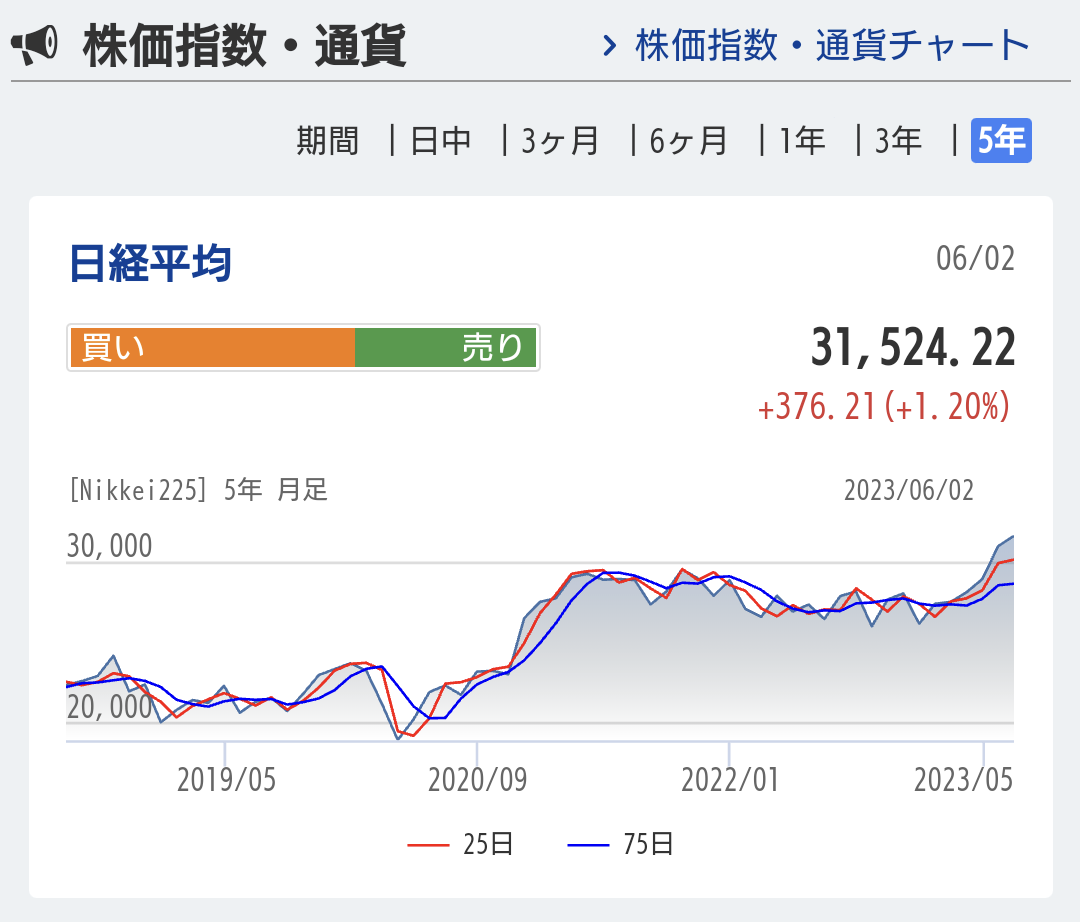Click the highlighted 5年 period tab
1080x922 pixels.
point(1001,141)
